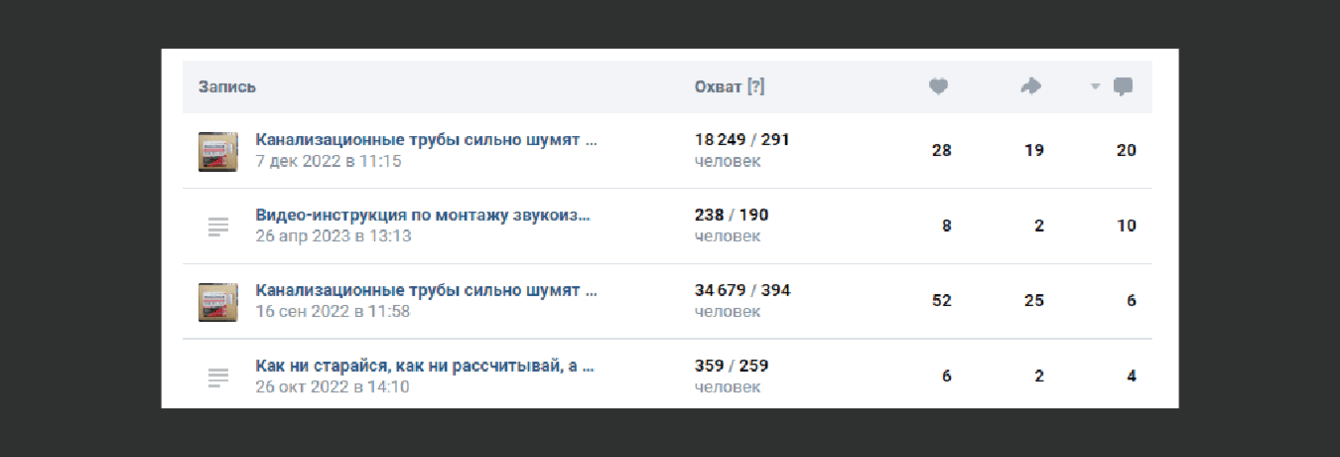1340x457 pixels.
Task: Select reach value 18 249 / 291
Action: pos(742,140)
